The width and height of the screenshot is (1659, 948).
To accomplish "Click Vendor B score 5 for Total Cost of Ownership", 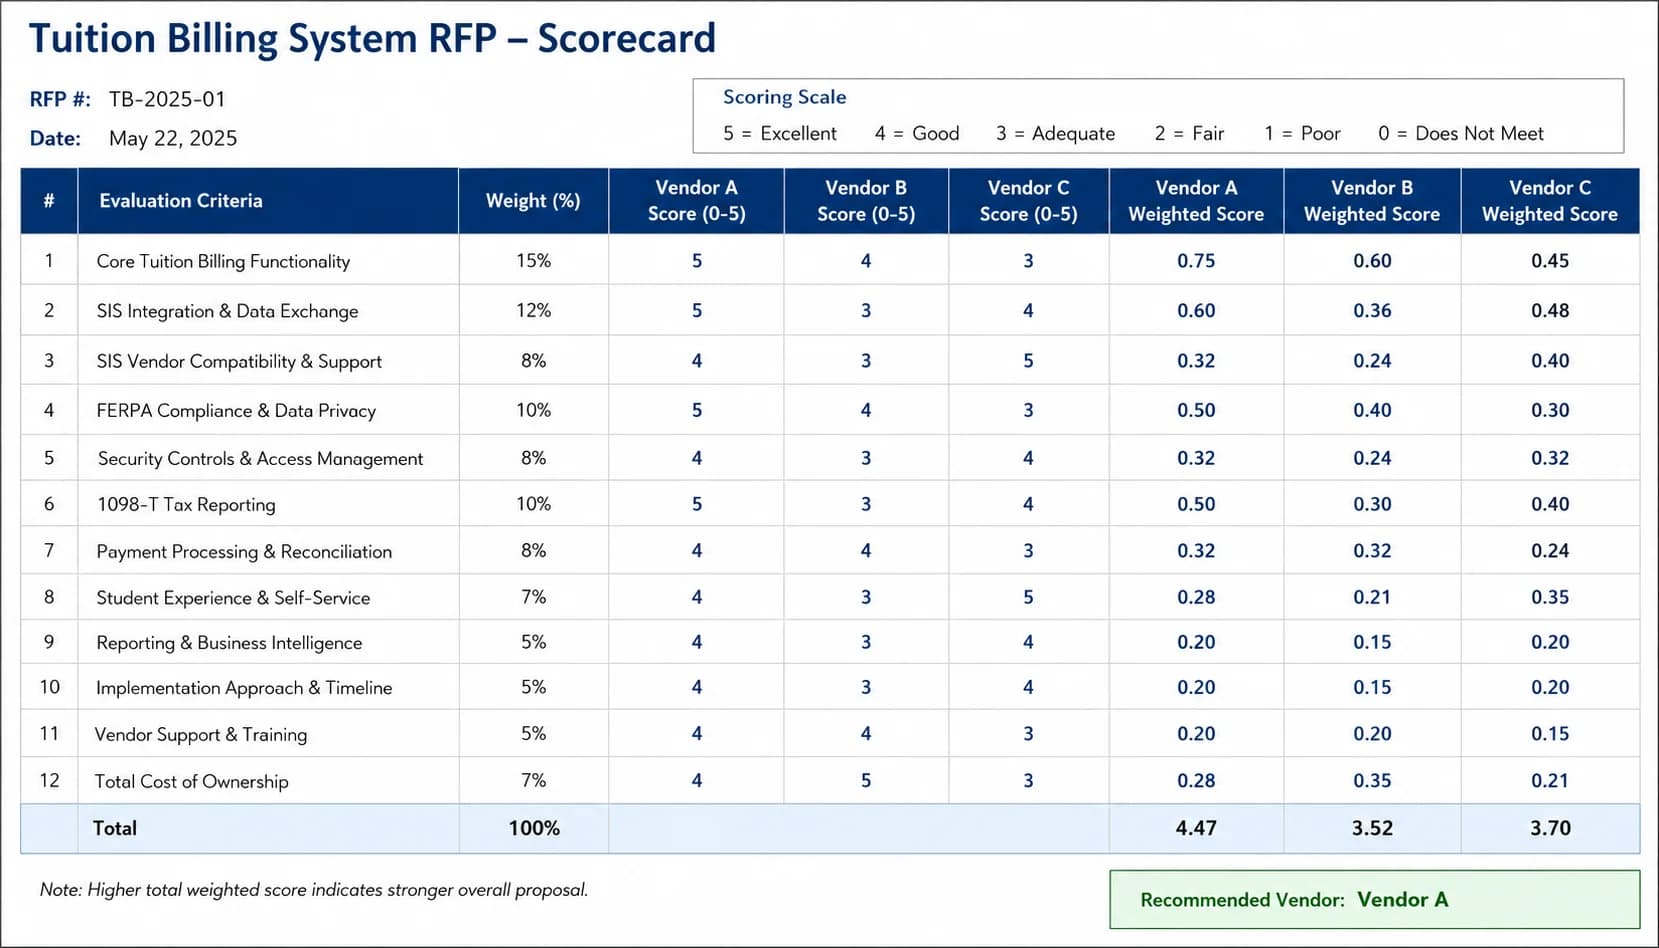I will (x=866, y=780).
